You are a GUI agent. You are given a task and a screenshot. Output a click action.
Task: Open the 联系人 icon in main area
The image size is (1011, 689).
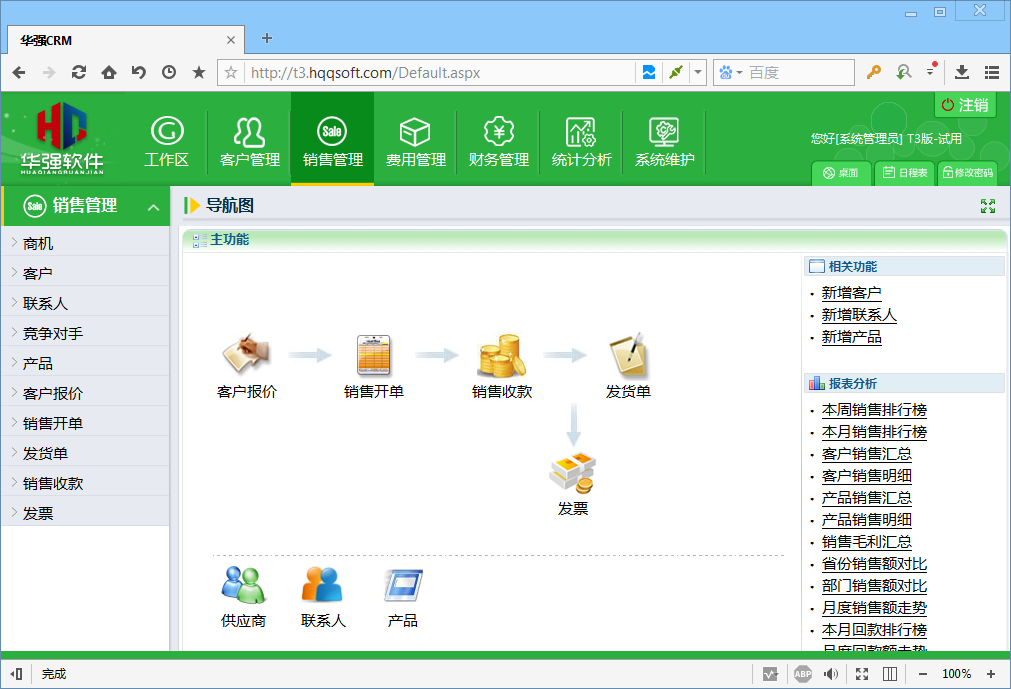click(x=322, y=585)
